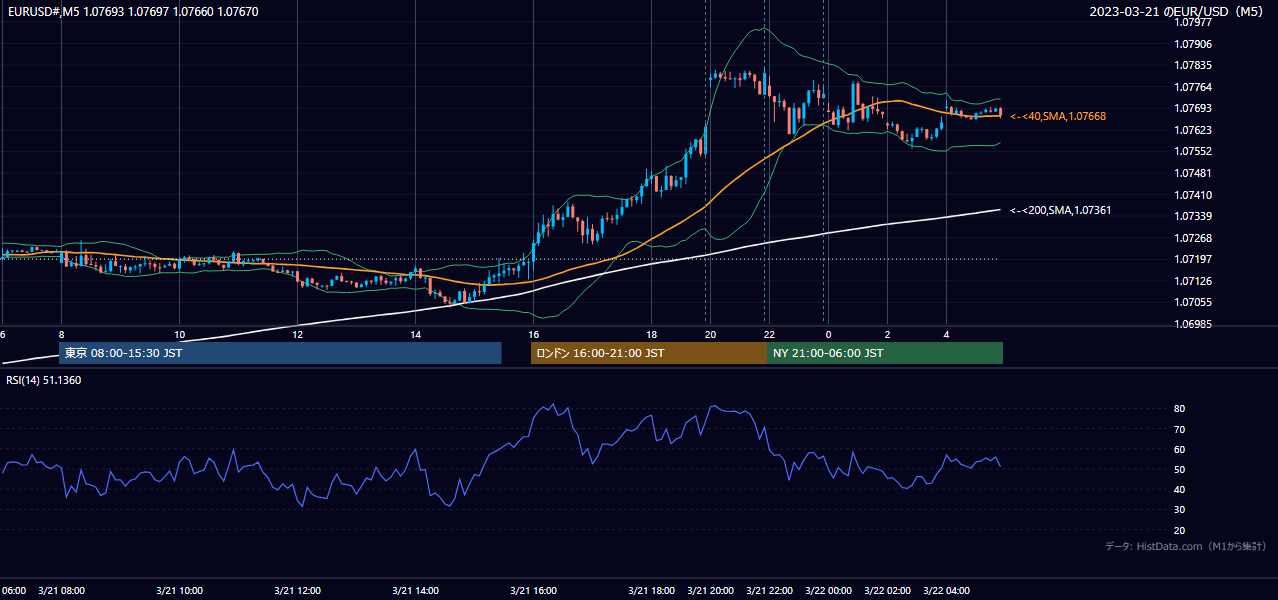Image resolution: width=1278 pixels, height=600 pixels.
Task: Click price axis label 1.07693
Action: [x=1193, y=108]
